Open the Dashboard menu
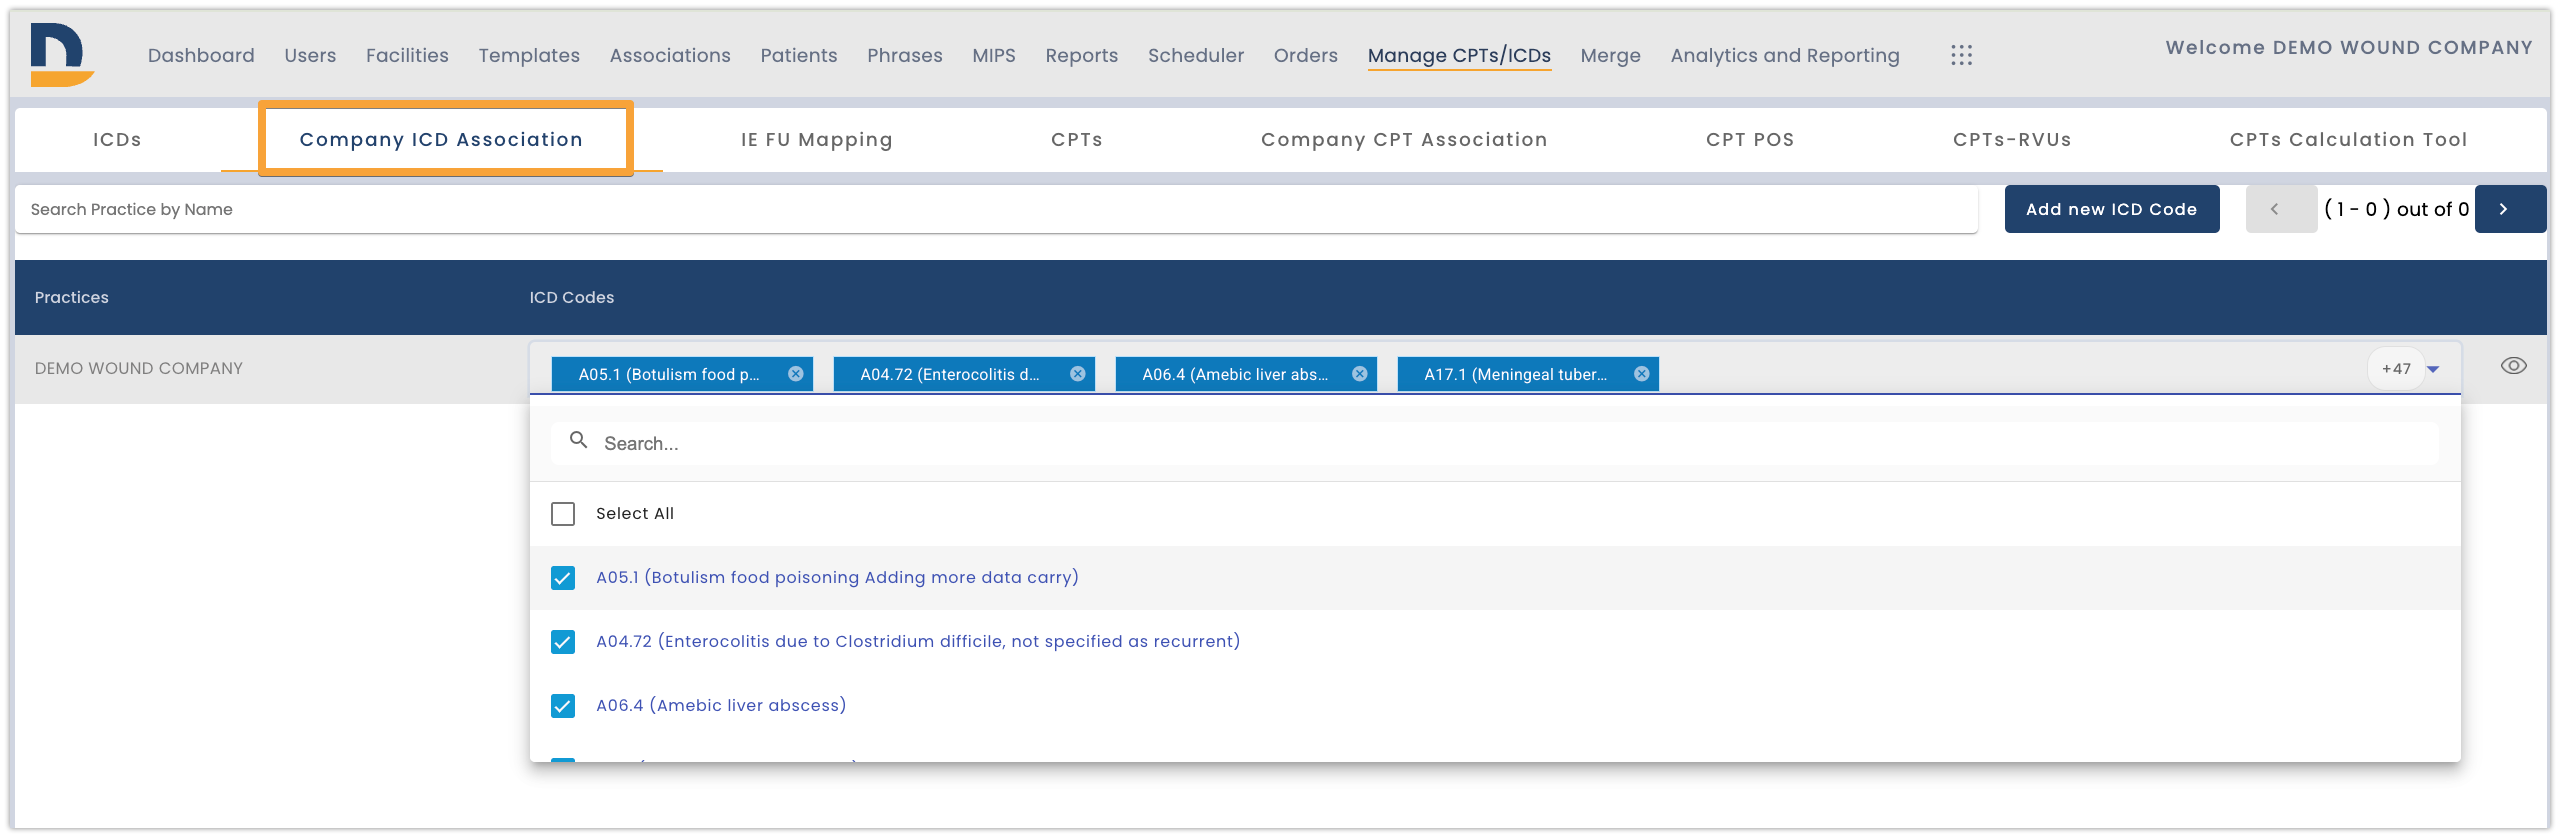Image resolution: width=2560 pixels, height=838 pixels. point(201,56)
